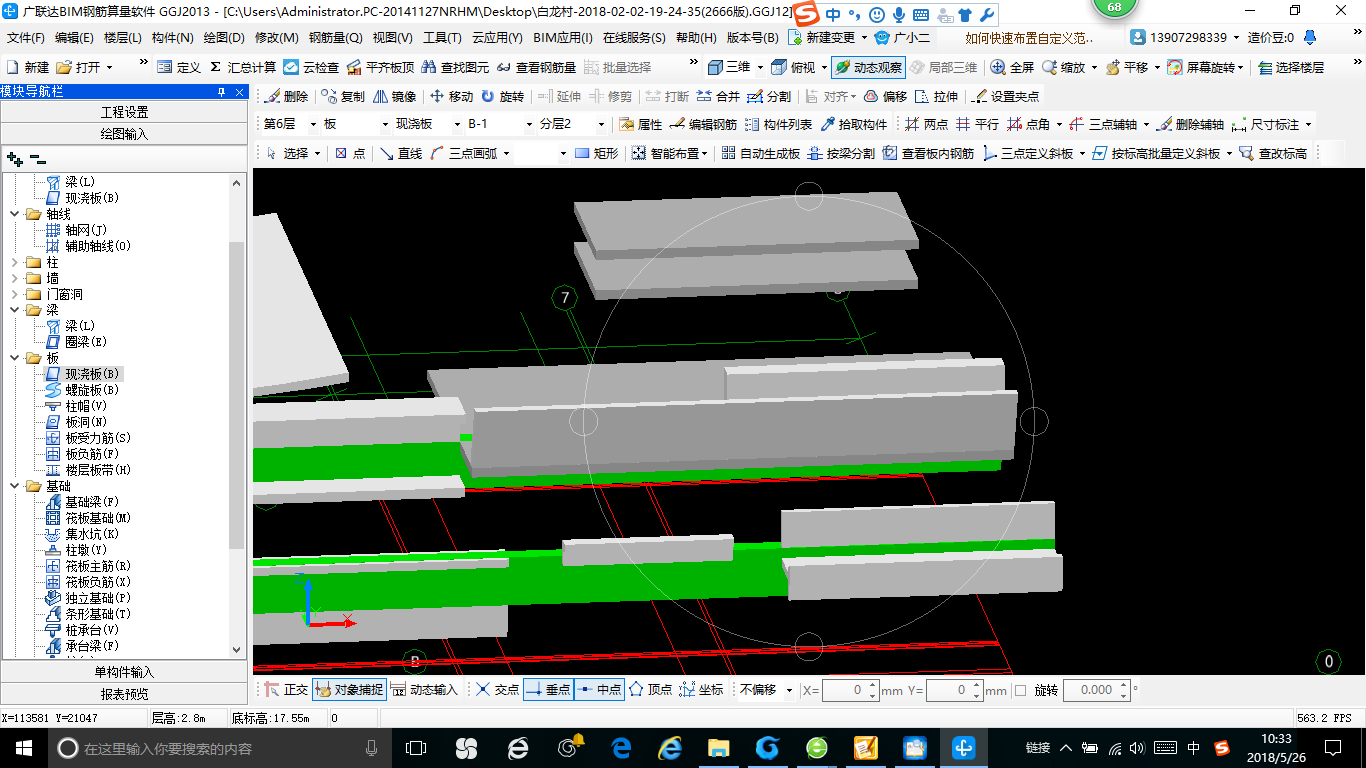Toggle 对象捕捉 object snap
Viewport: 1366px width, 768px height.
click(x=349, y=689)
